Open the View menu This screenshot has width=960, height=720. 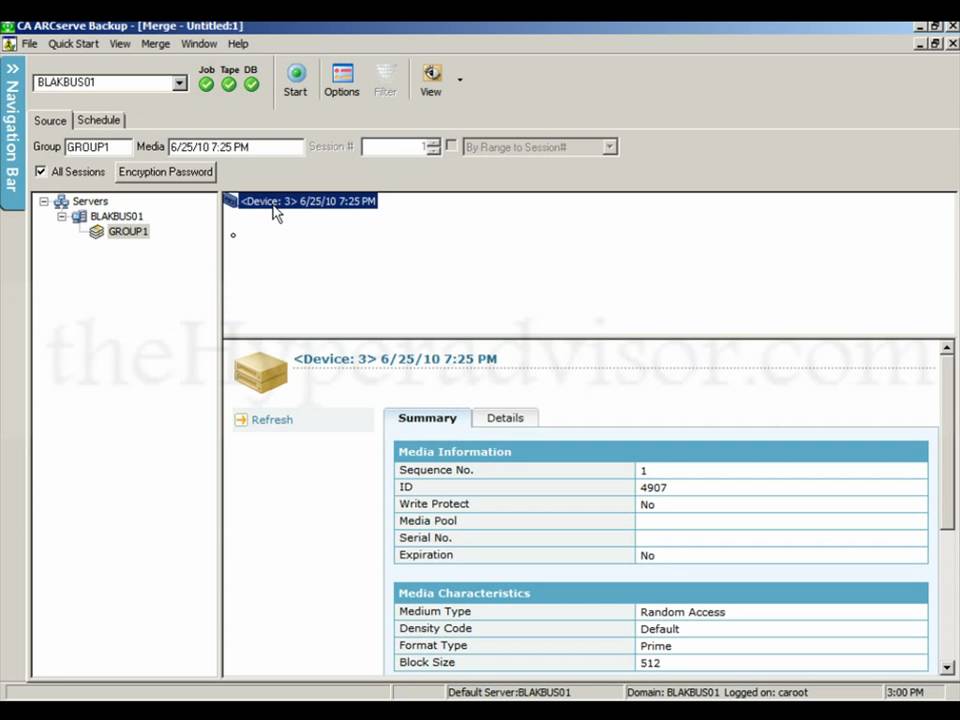click(120, 44)
